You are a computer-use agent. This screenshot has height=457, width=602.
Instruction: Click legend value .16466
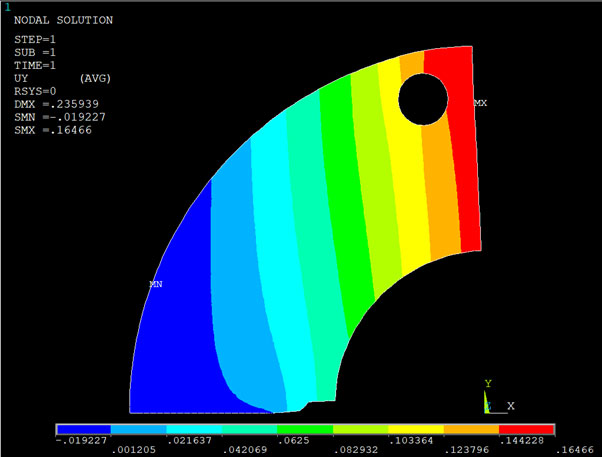[x=574, y=450]
